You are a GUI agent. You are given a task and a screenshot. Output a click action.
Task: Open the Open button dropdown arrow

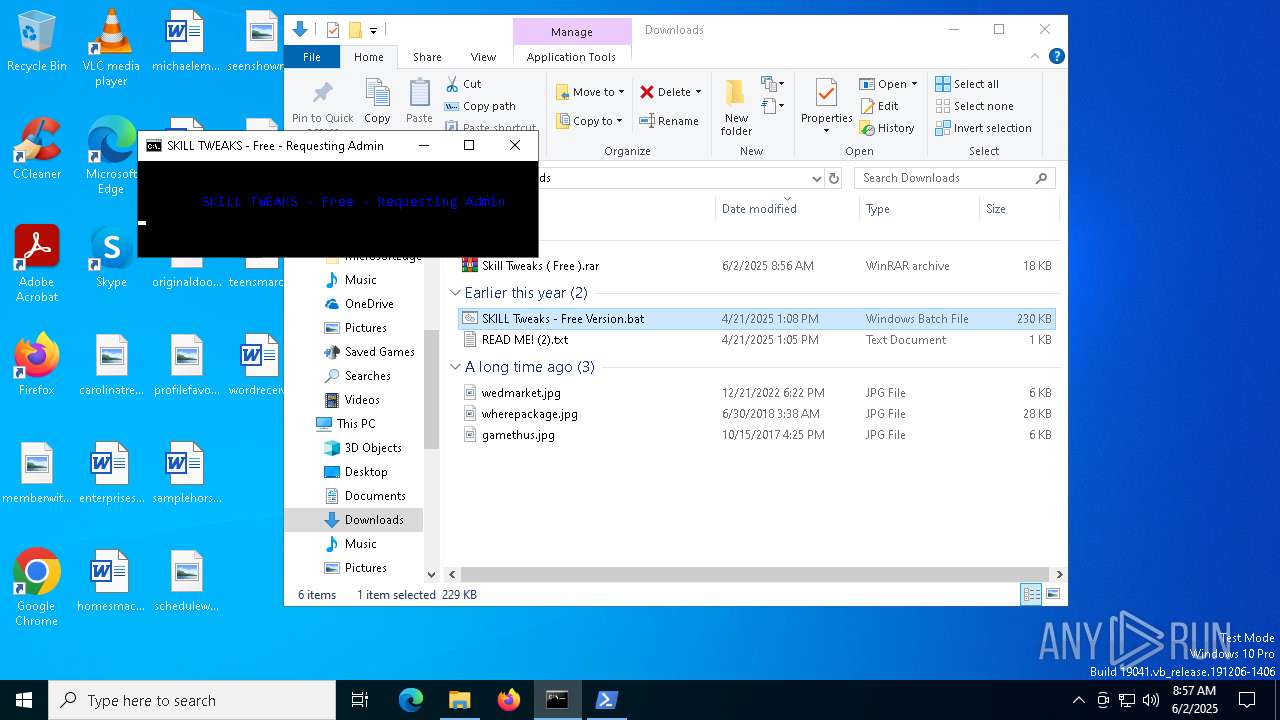pos(914,84)
